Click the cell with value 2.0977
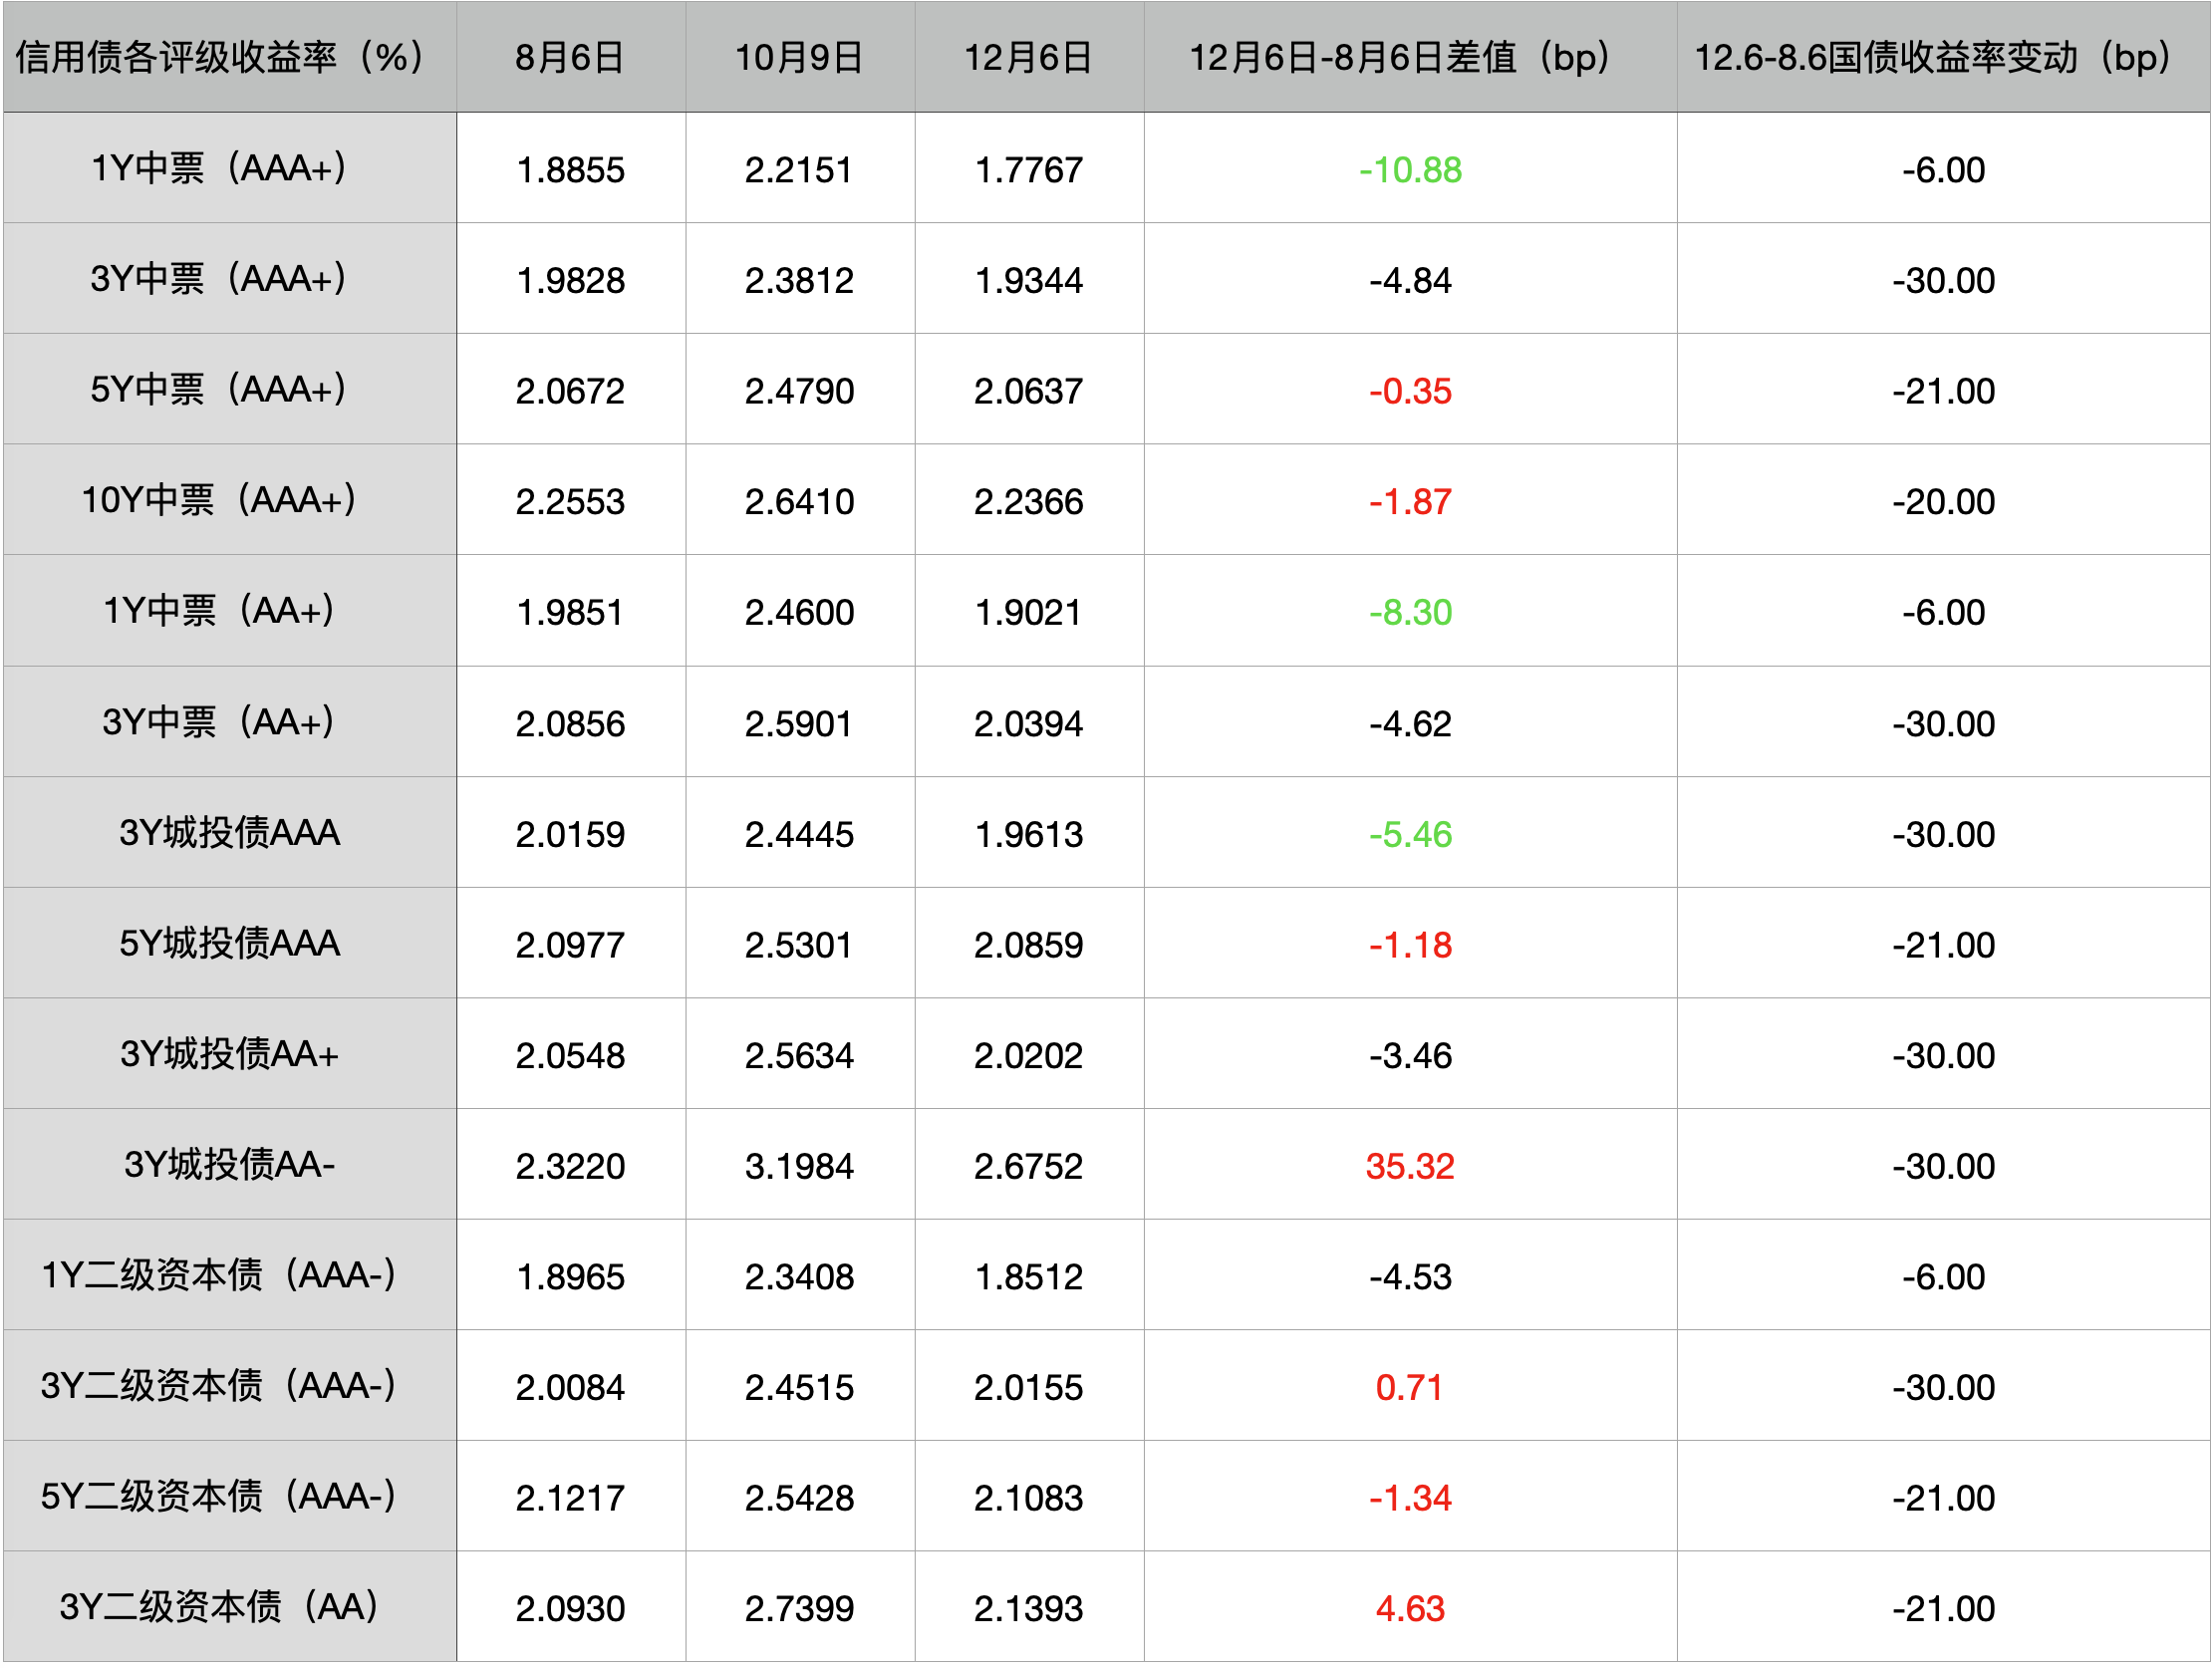 (x=571, y=945)
